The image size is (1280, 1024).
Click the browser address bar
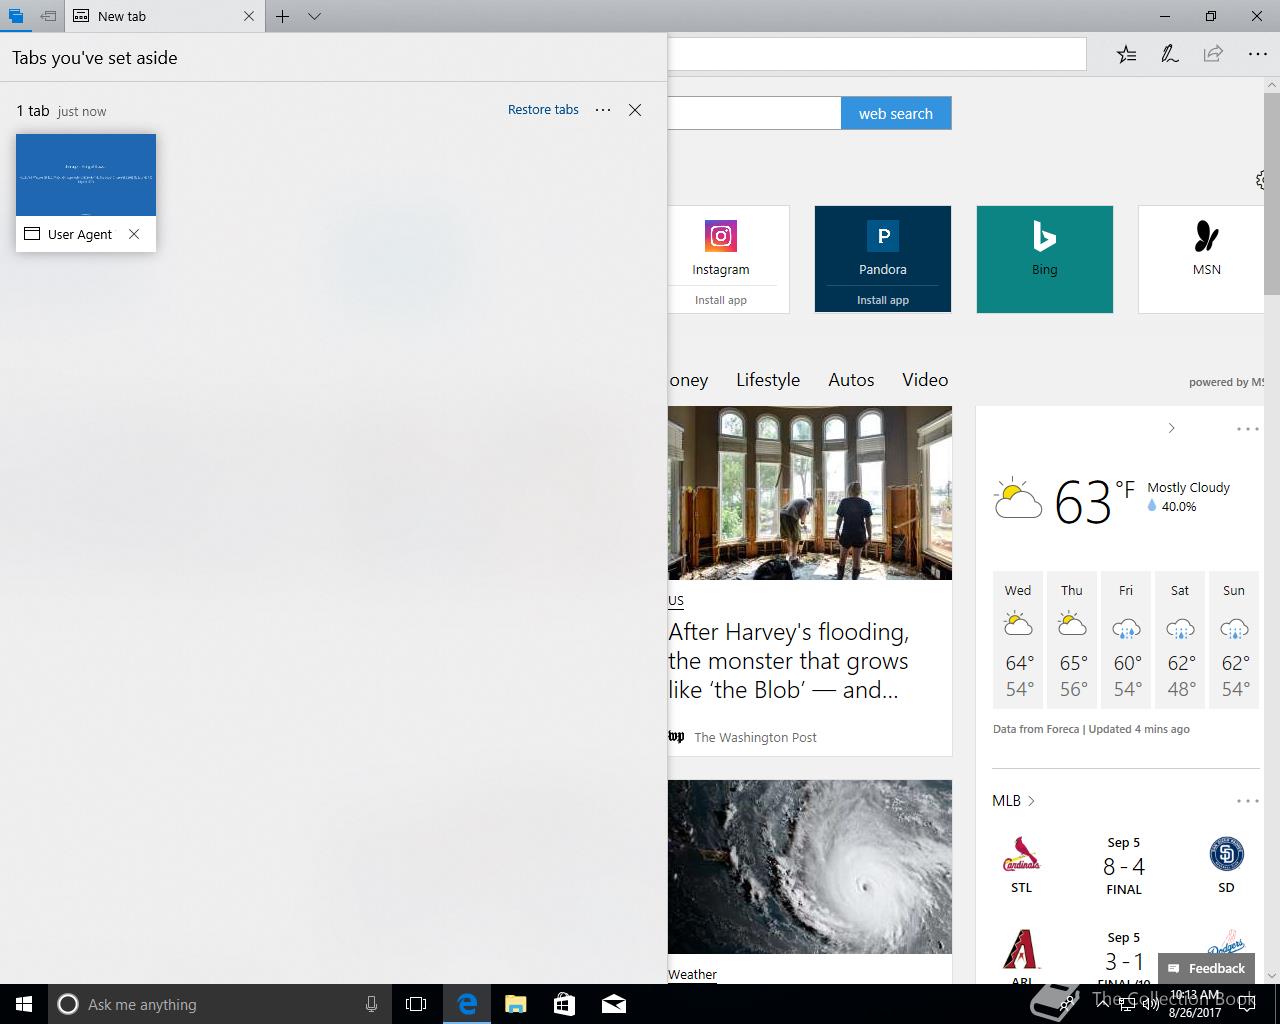(876, 54)
